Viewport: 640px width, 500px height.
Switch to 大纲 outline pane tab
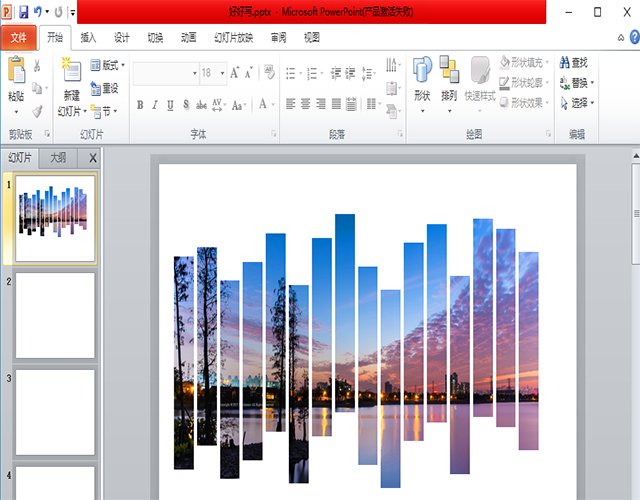coord(58,158)
